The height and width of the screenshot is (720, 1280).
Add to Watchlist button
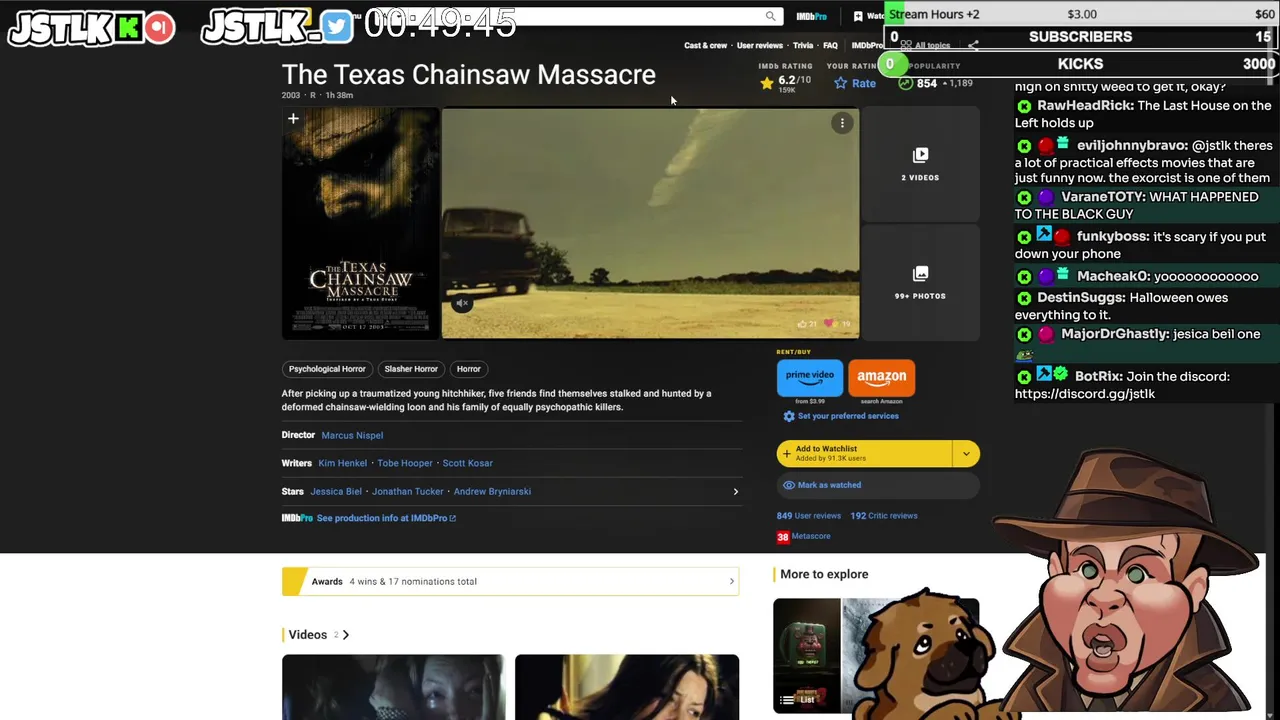pos(864,453)
